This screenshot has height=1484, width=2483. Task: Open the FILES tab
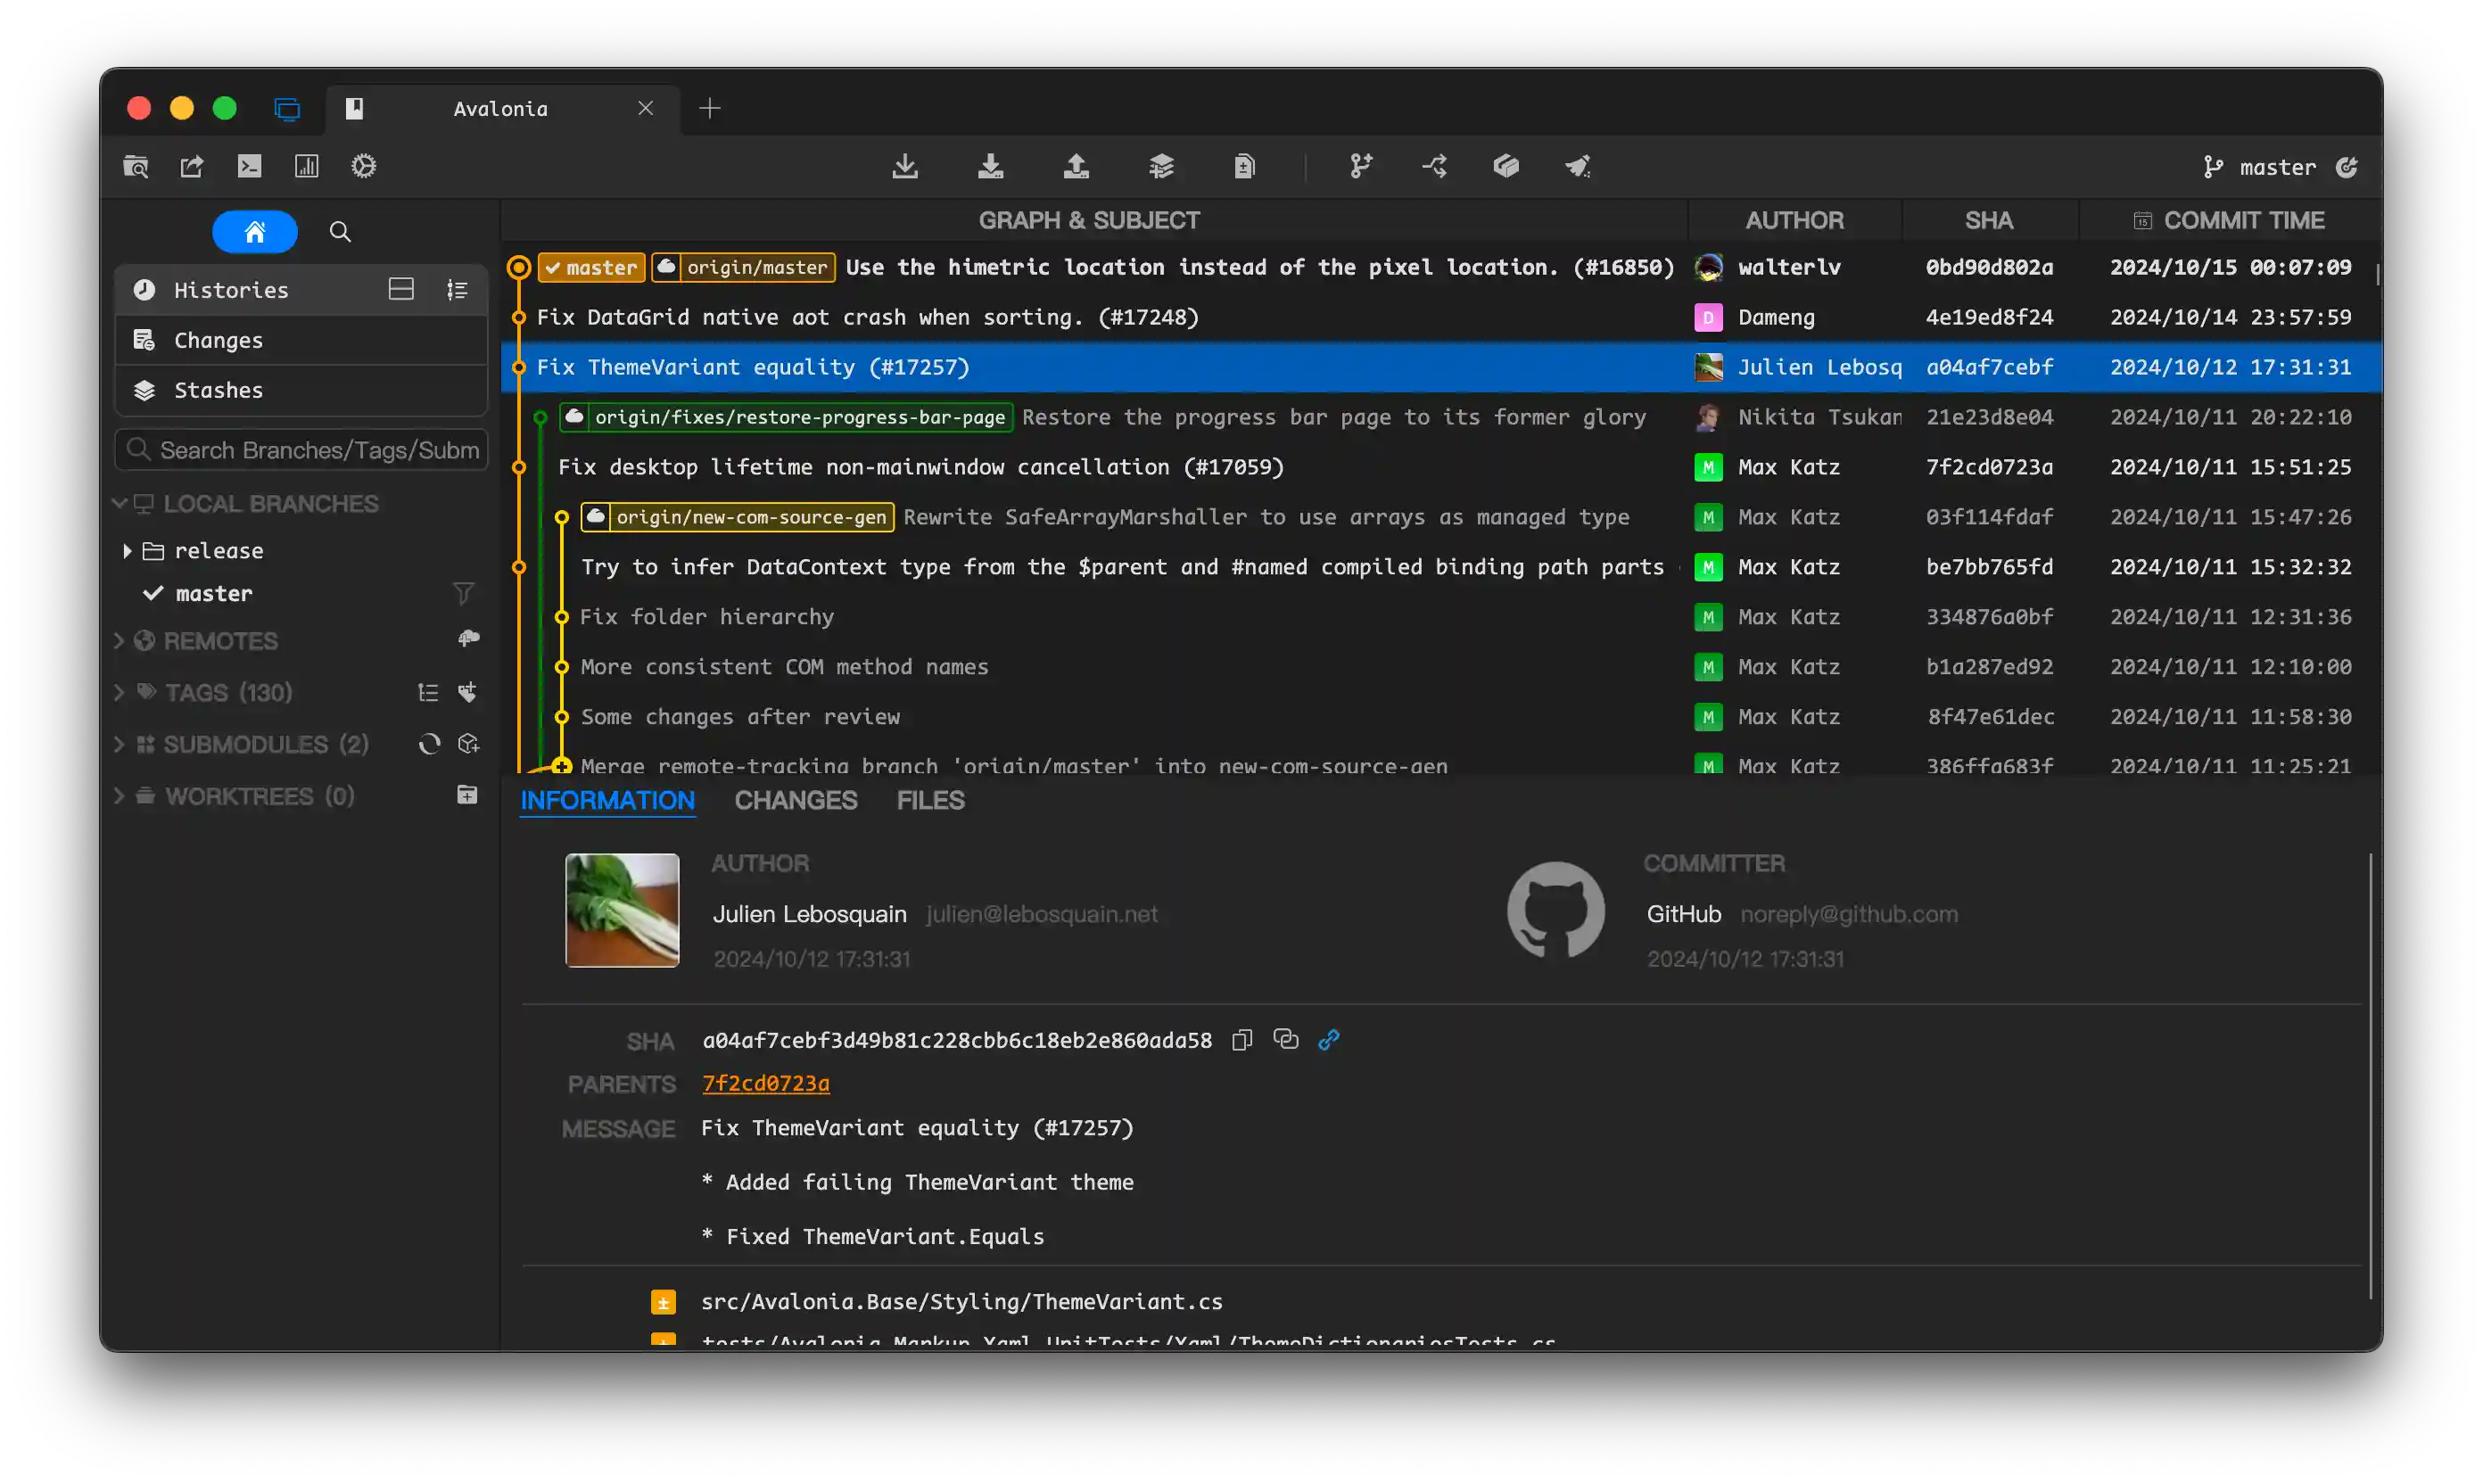point(929,800)
